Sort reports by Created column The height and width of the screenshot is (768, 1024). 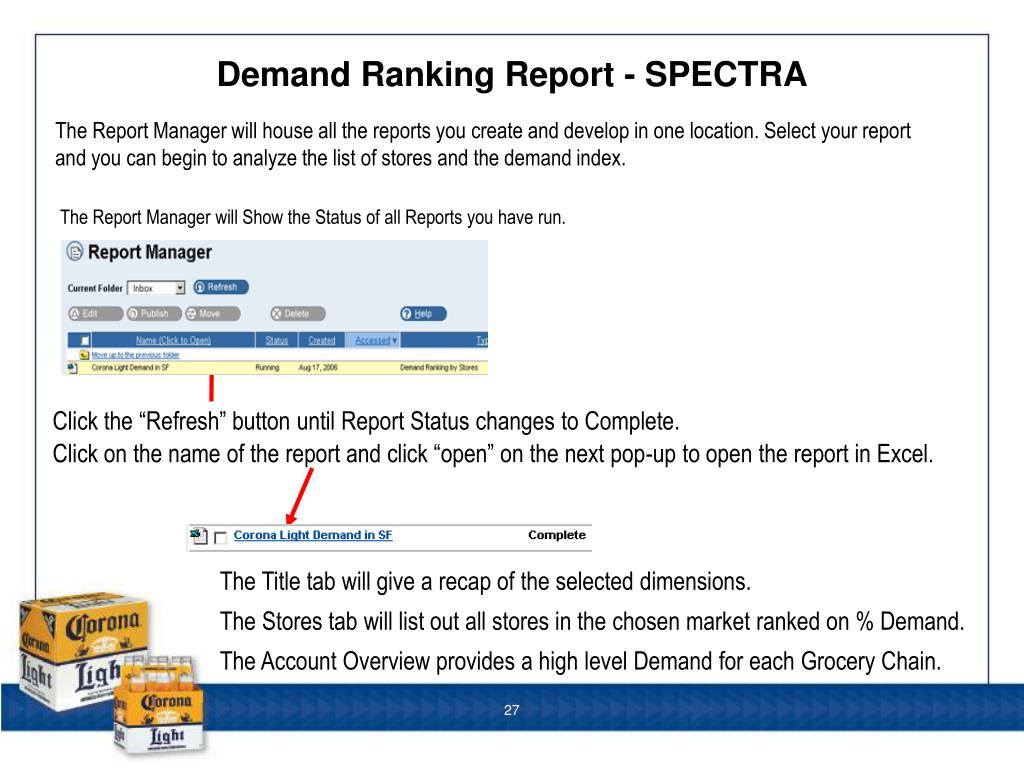click(x=321, y=340)
